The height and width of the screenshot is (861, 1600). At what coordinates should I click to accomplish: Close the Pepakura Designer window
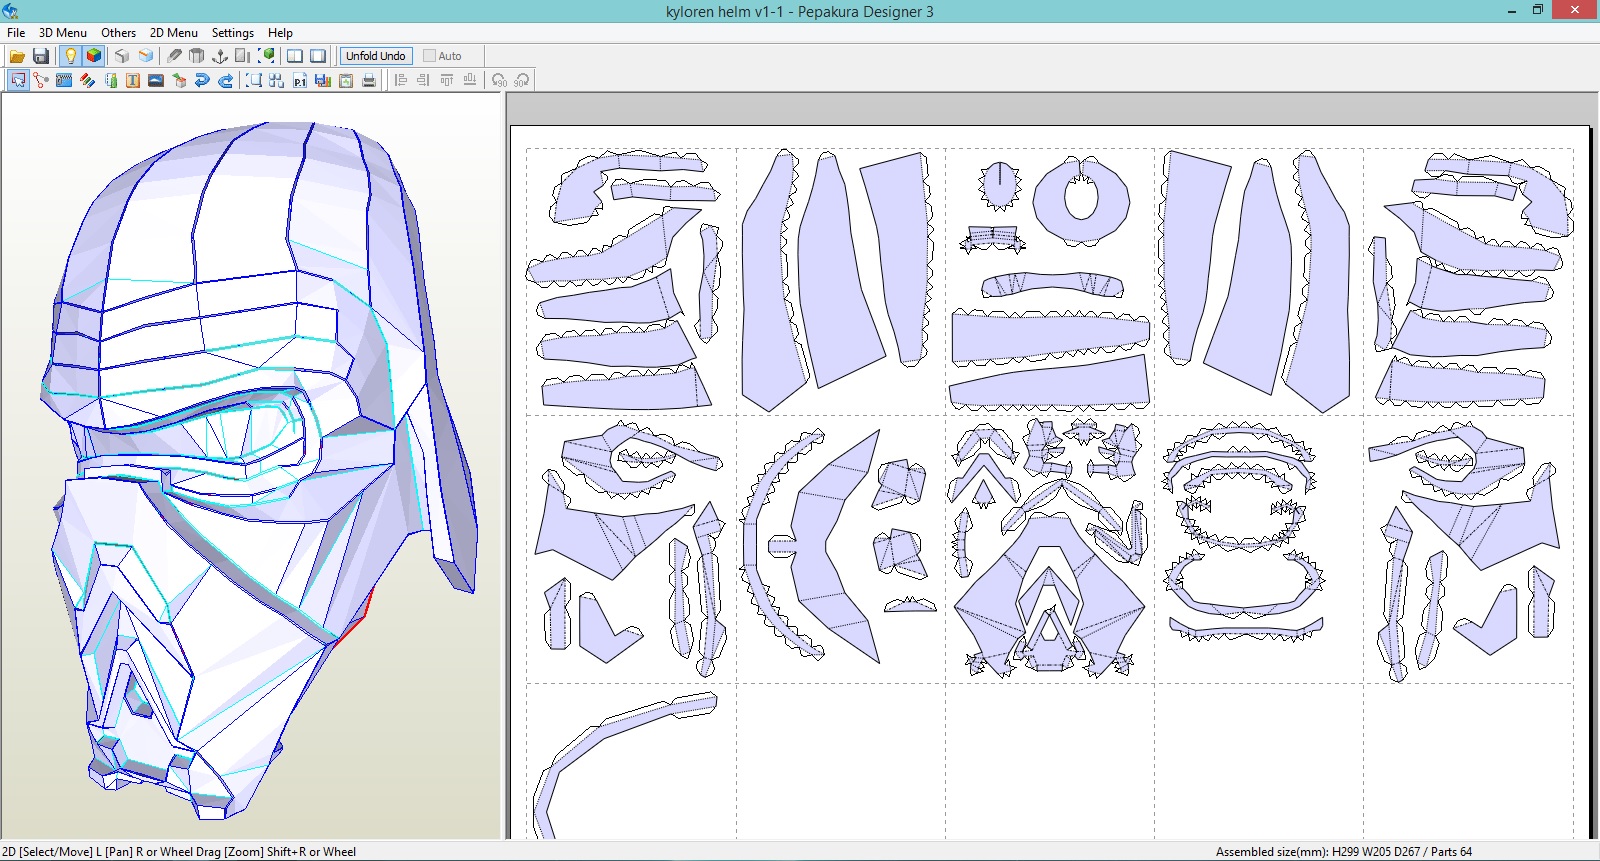1575,10
